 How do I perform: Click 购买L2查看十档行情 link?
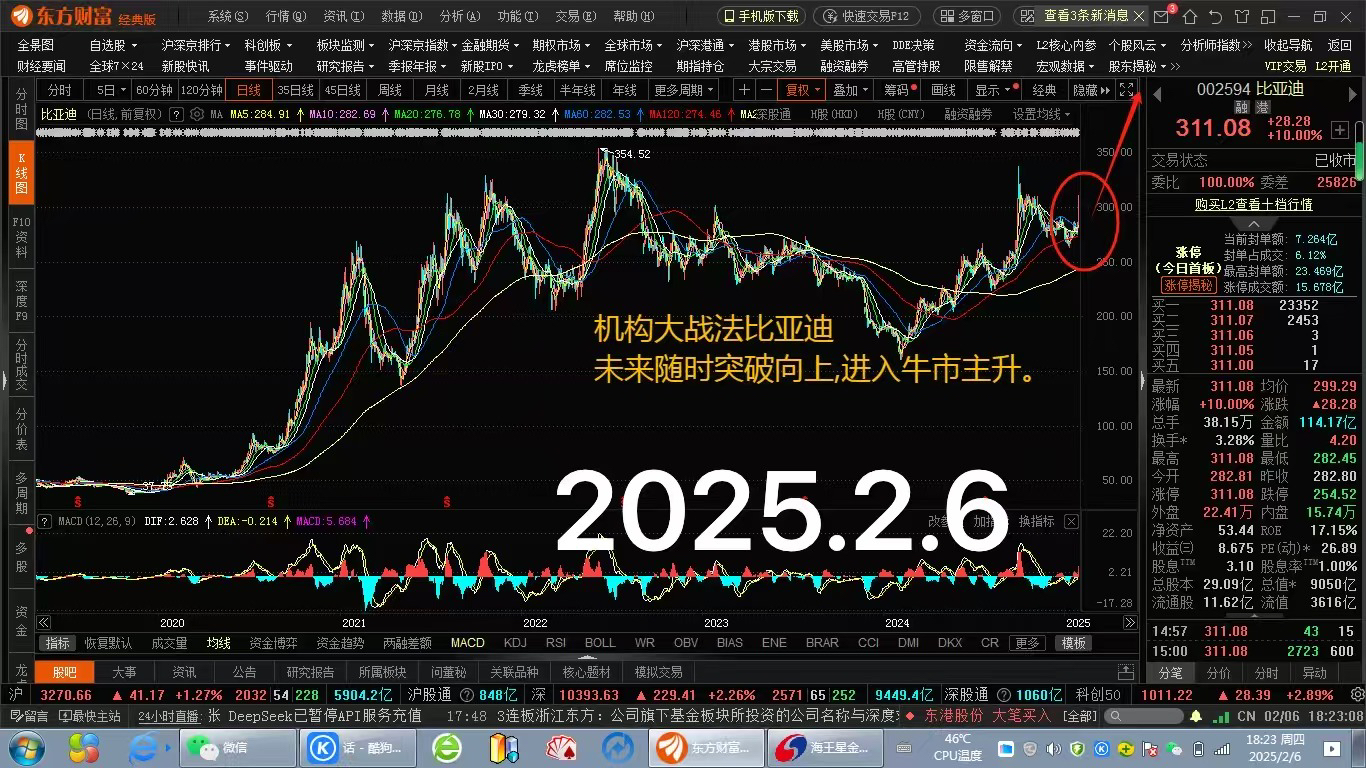(1253, 204)
